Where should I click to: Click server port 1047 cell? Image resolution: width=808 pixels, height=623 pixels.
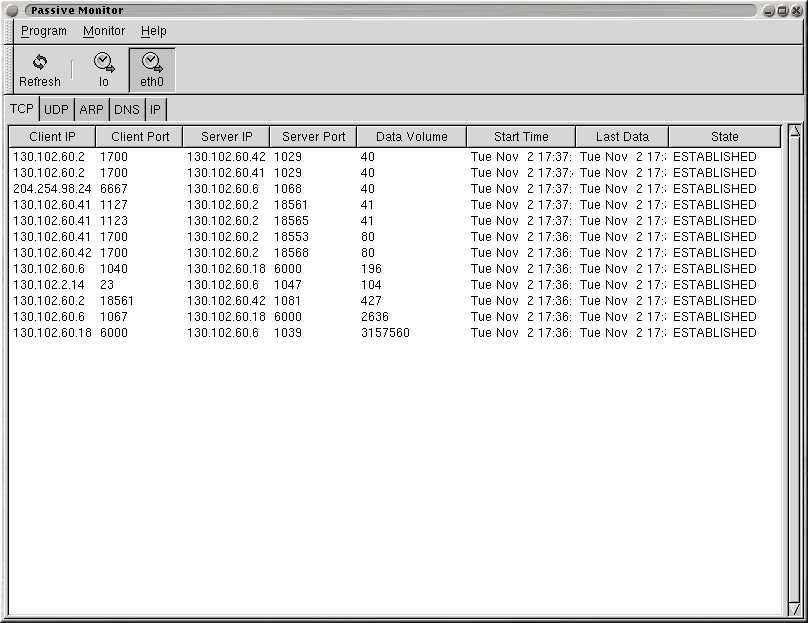tap(288, 284)
